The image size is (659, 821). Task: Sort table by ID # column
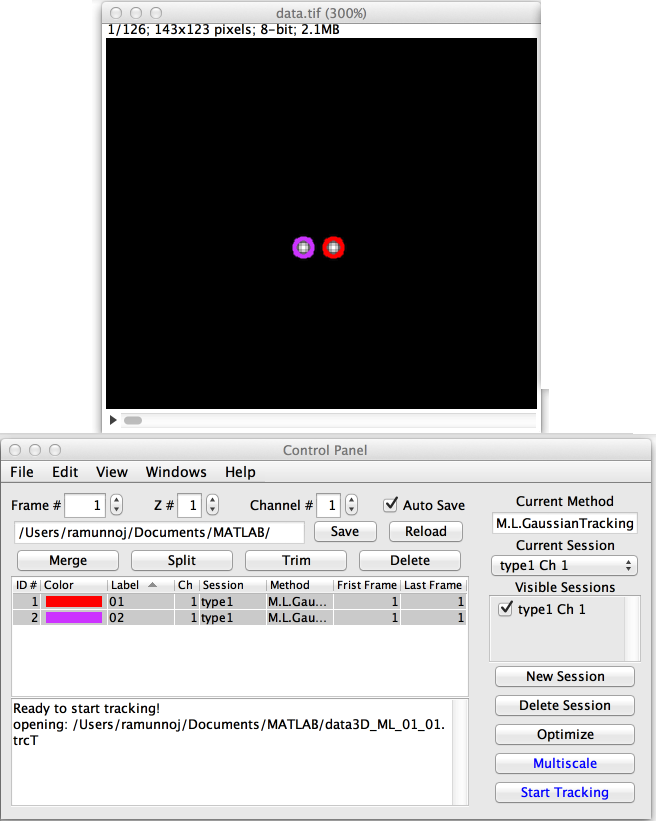(x=26, y=585)
